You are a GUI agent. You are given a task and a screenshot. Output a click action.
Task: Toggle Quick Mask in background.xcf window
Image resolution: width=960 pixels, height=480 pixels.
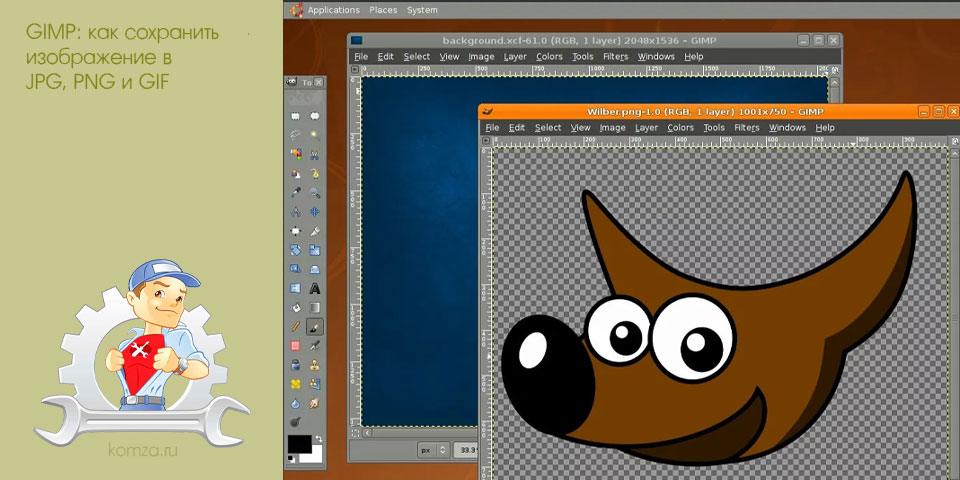pyautogui.click(x=355, y=433)
